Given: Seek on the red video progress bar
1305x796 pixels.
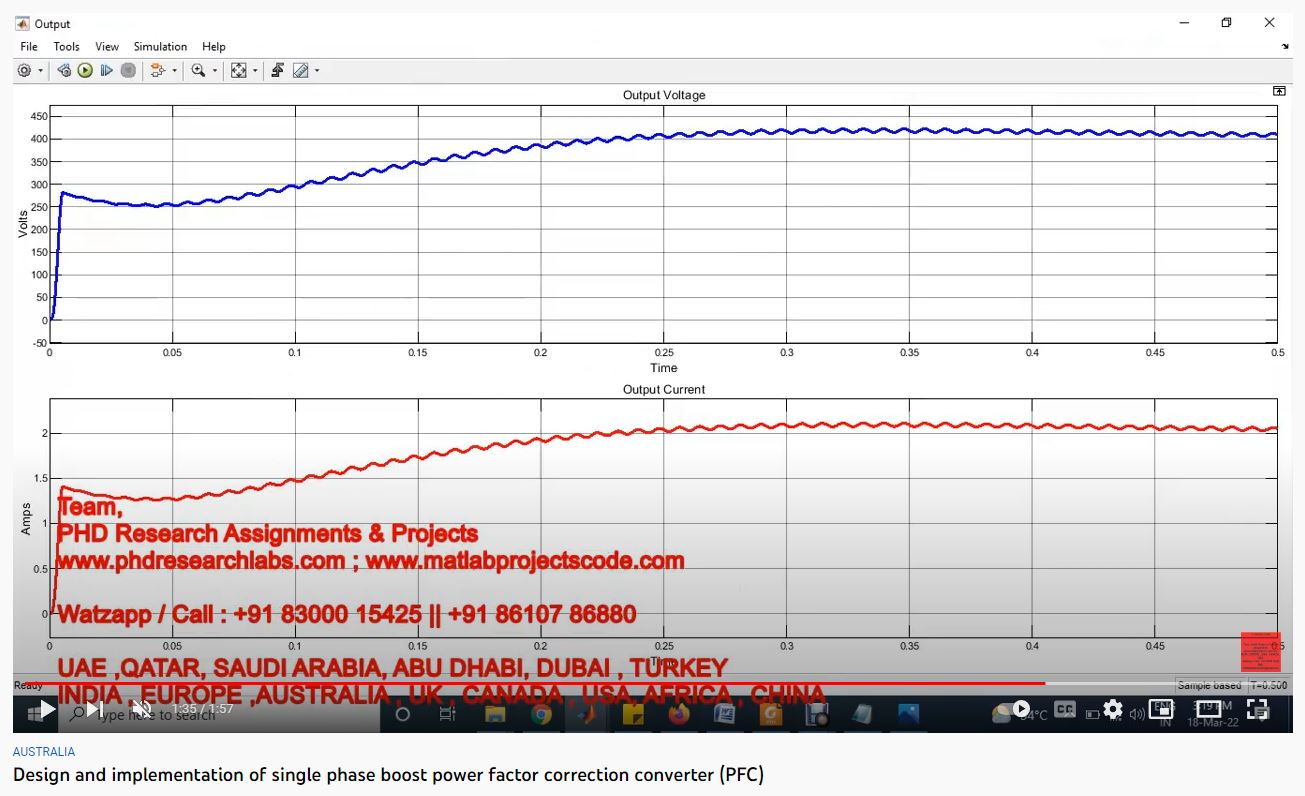Looking at the screenshot, I should click(528, 684).
